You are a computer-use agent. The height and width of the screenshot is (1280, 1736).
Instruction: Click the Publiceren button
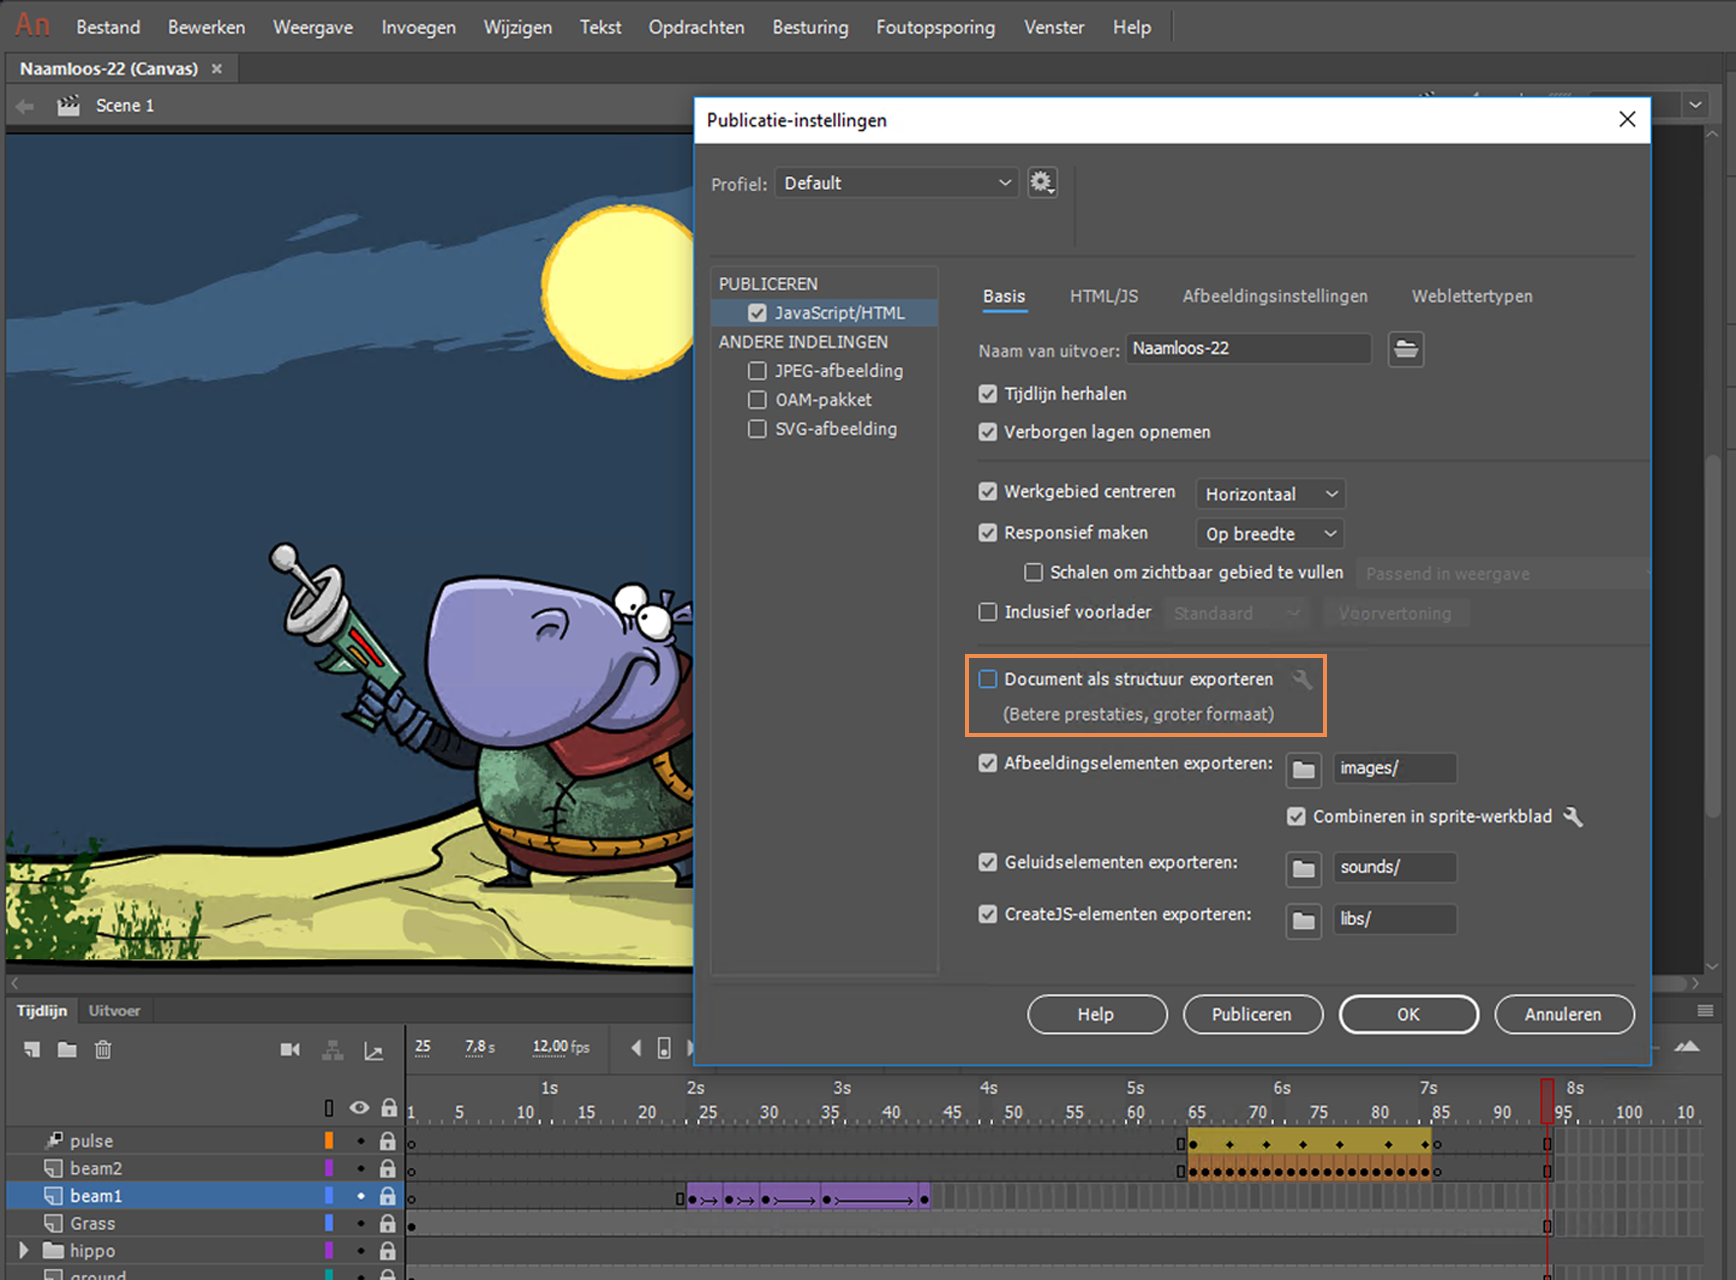[x=1252, y=1014]
